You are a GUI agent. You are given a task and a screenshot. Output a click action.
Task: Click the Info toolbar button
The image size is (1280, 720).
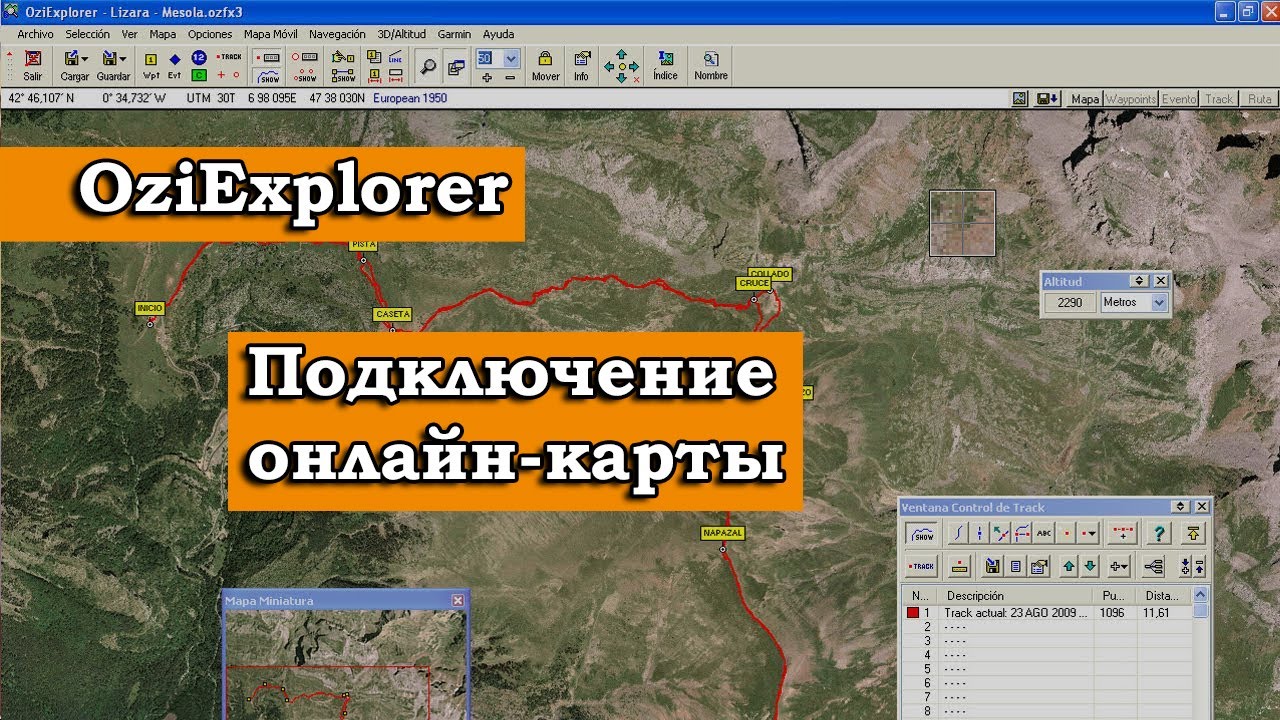point(581,65)
